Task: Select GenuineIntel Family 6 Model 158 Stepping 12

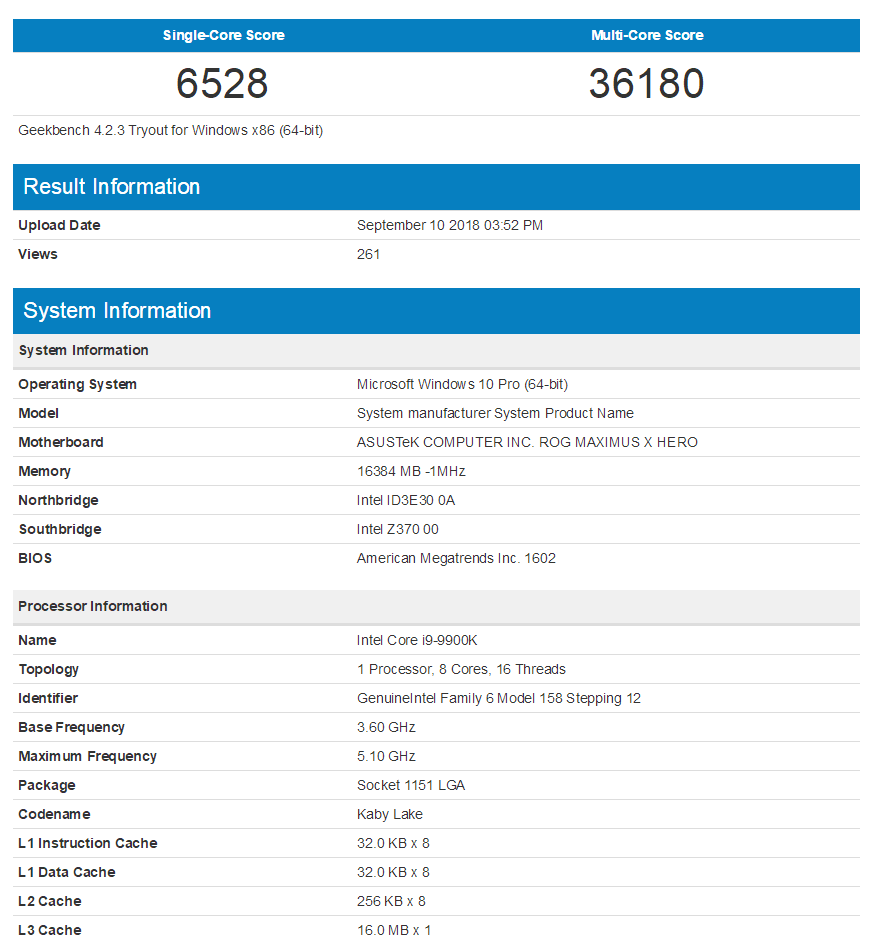Action: pyautogui.click(x=499, y=698)
